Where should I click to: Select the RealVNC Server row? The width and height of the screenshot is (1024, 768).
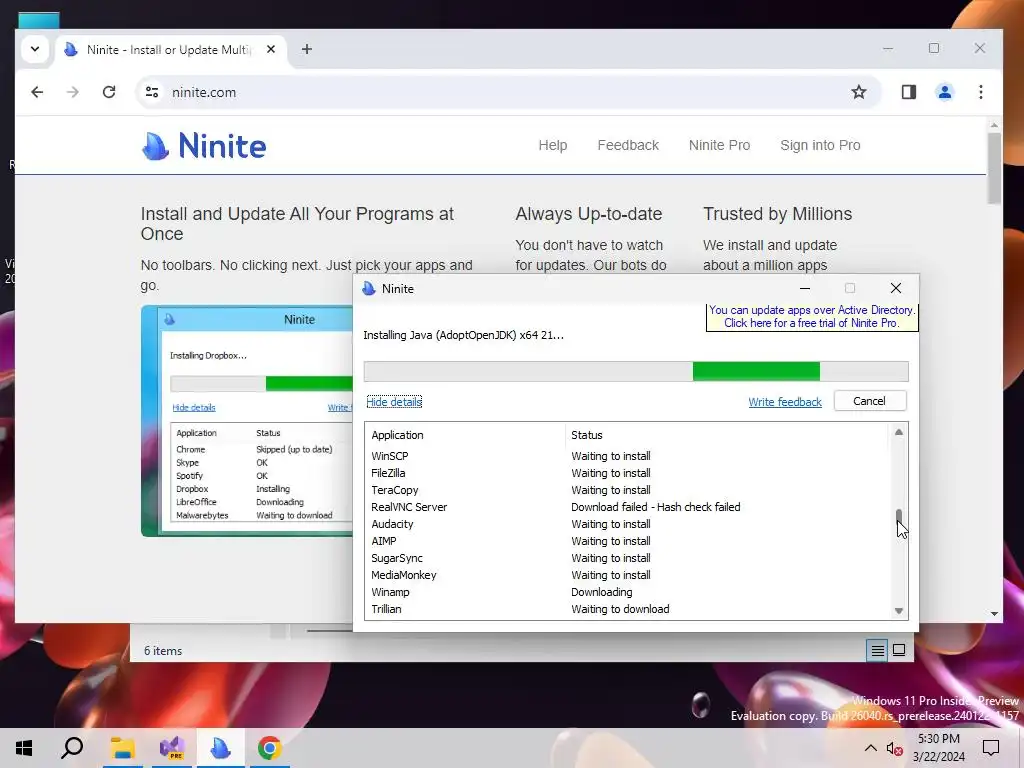coord(627,507)
